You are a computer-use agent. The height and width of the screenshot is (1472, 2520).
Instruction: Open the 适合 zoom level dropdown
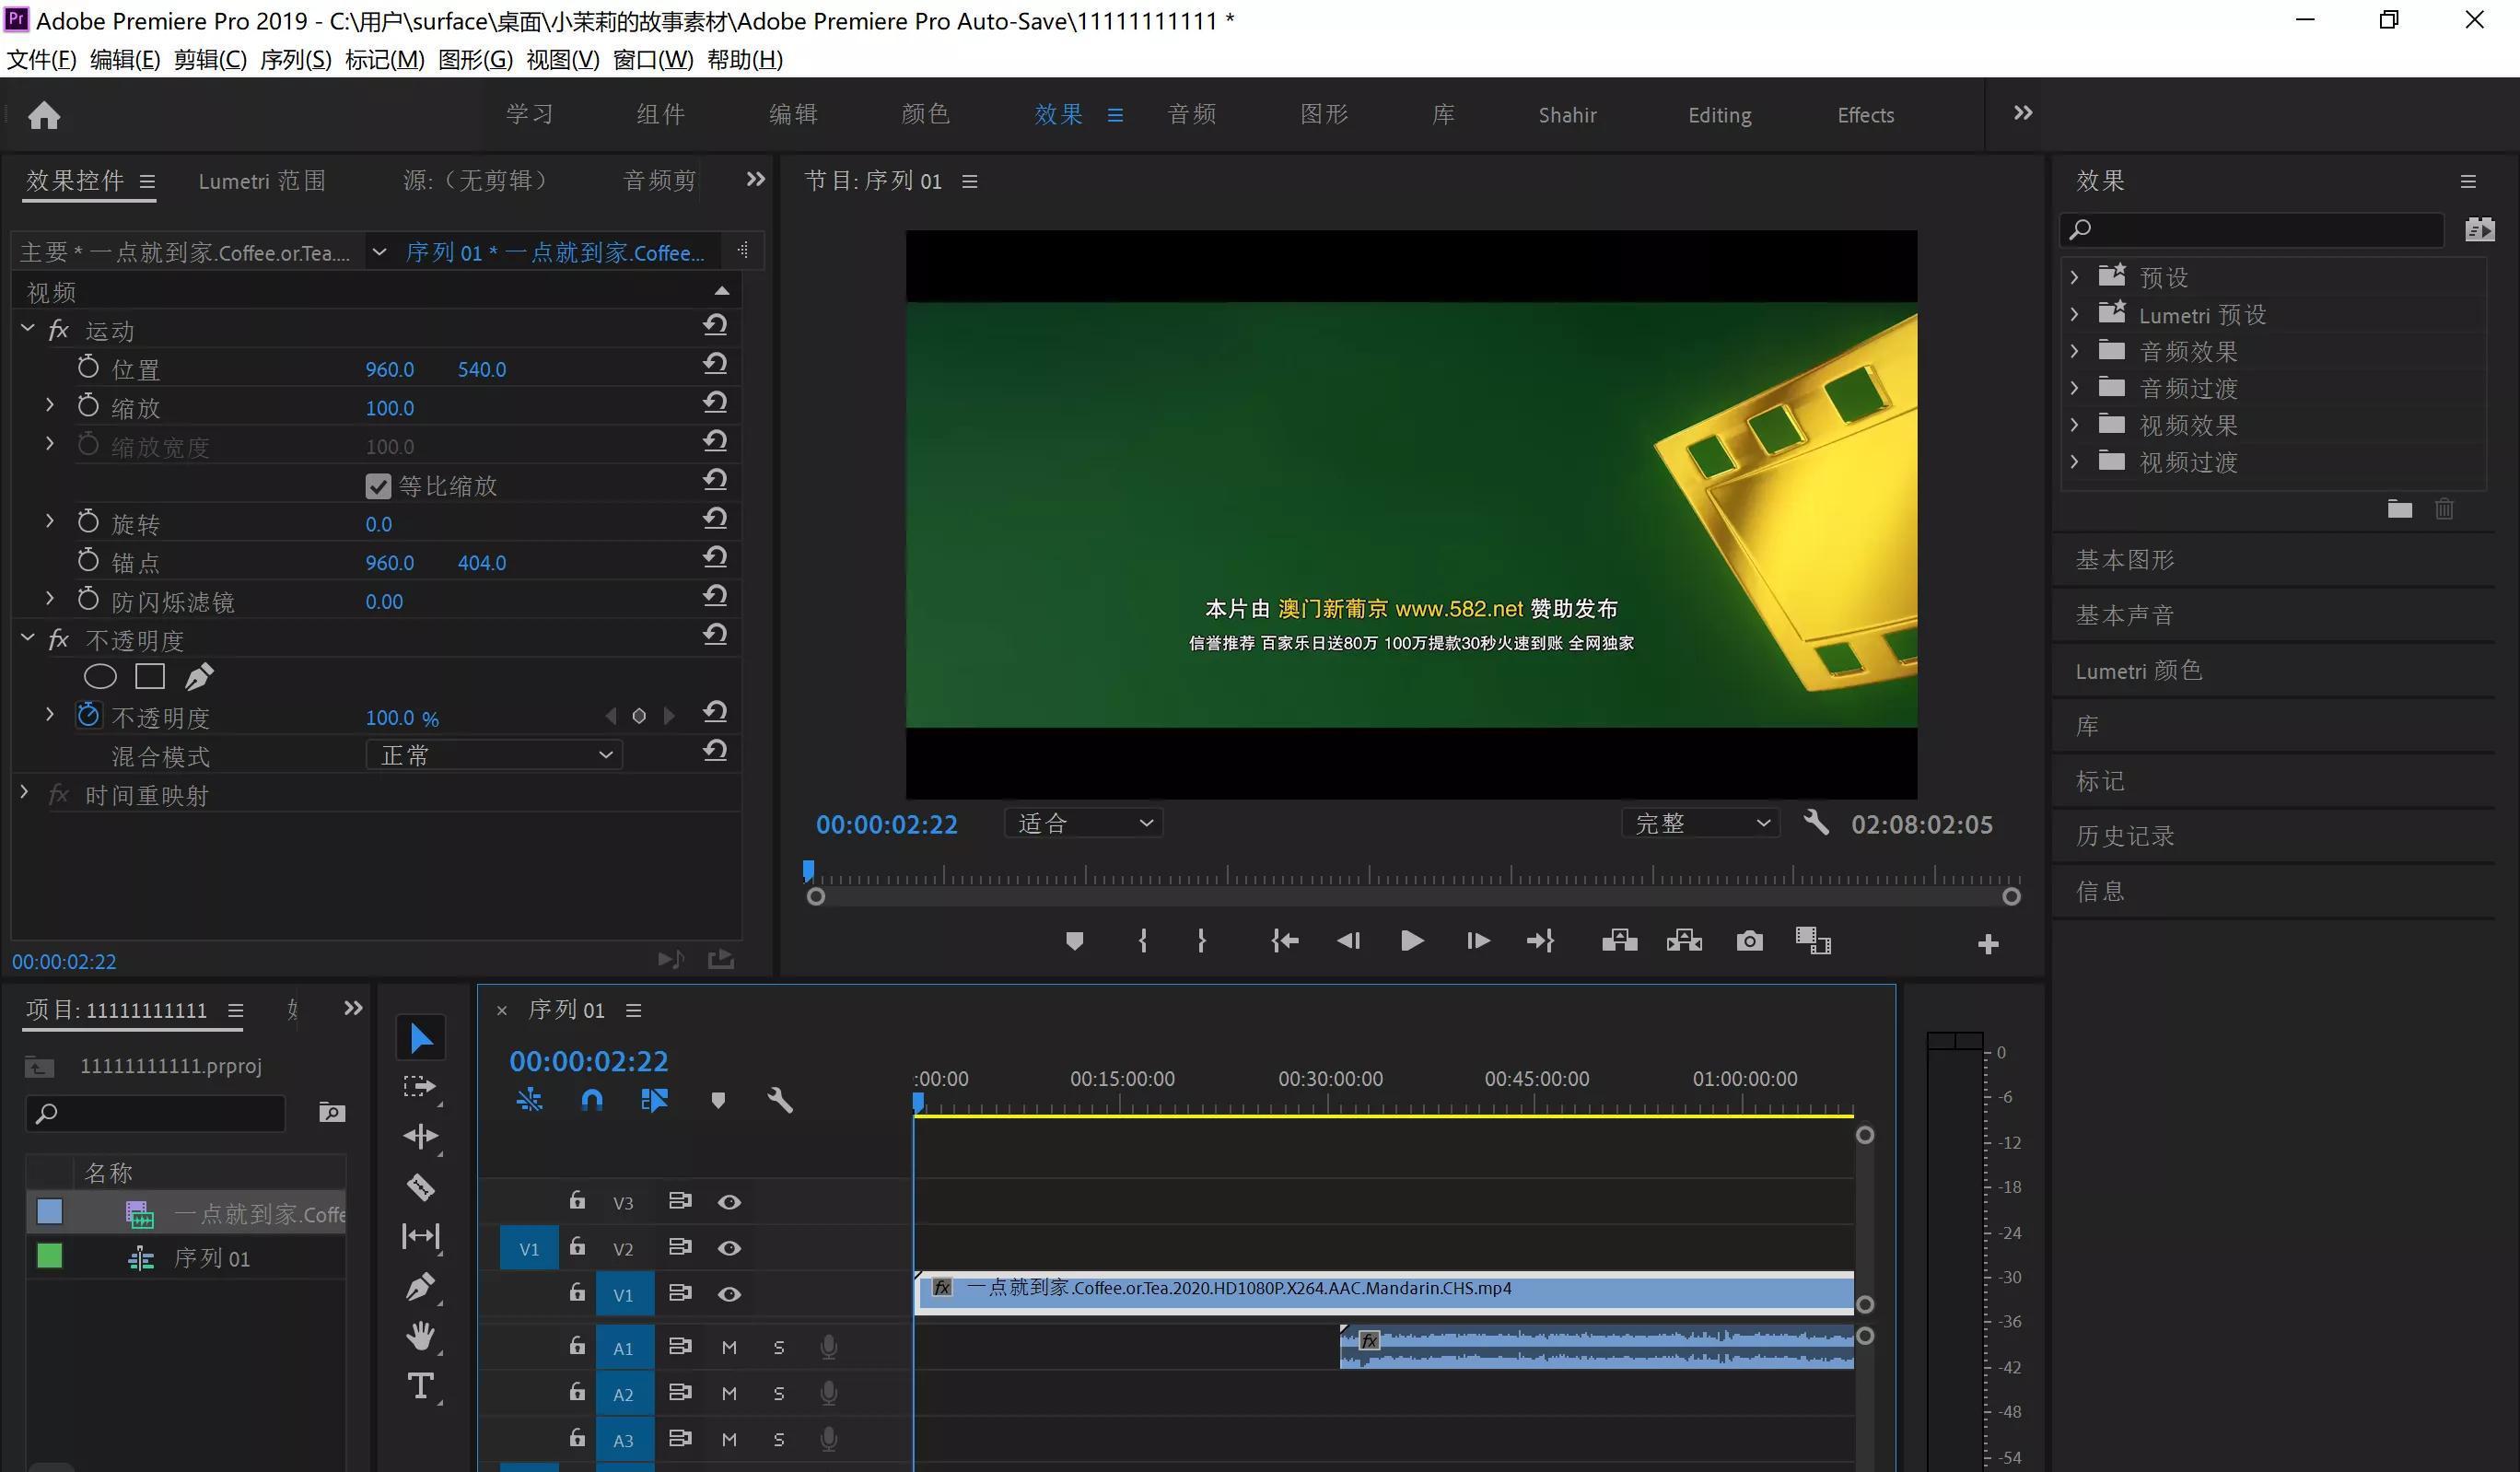click(x=1084, y=823)
